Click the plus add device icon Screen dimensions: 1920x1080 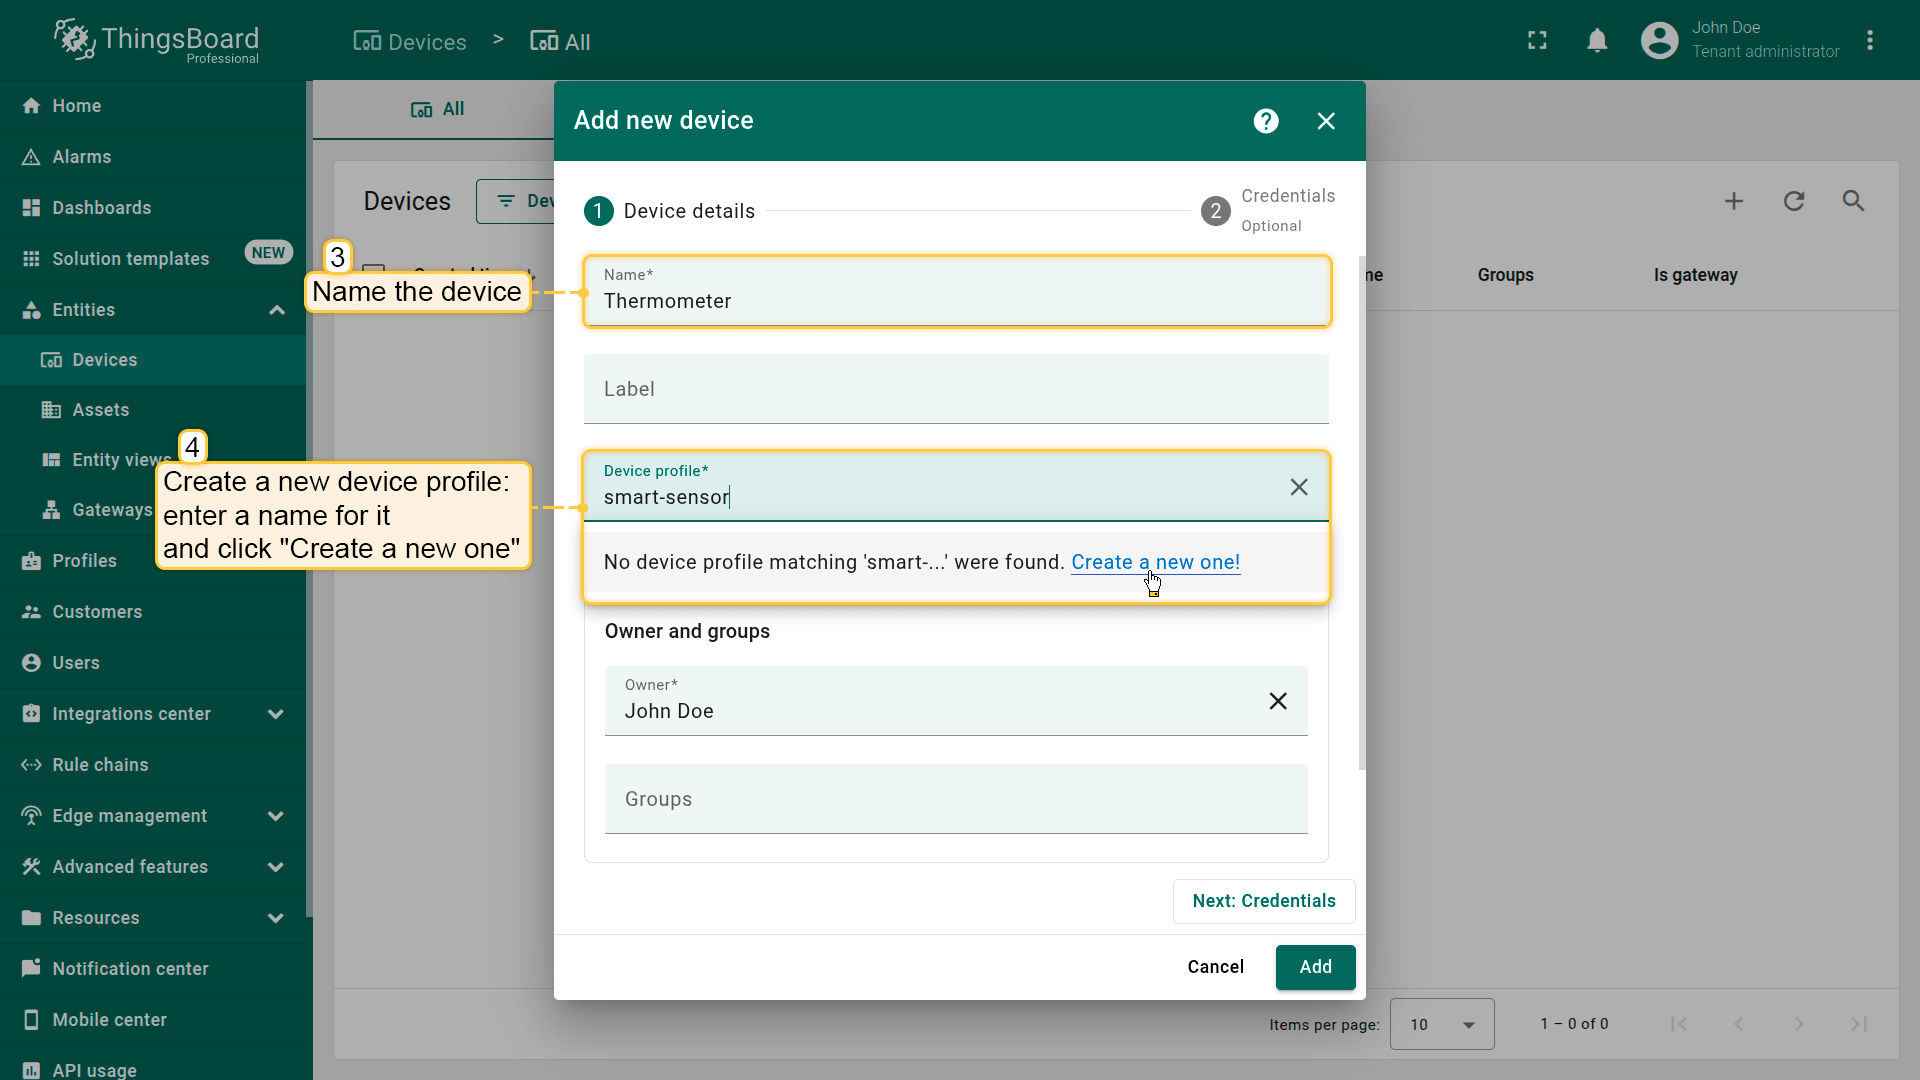1734,201
